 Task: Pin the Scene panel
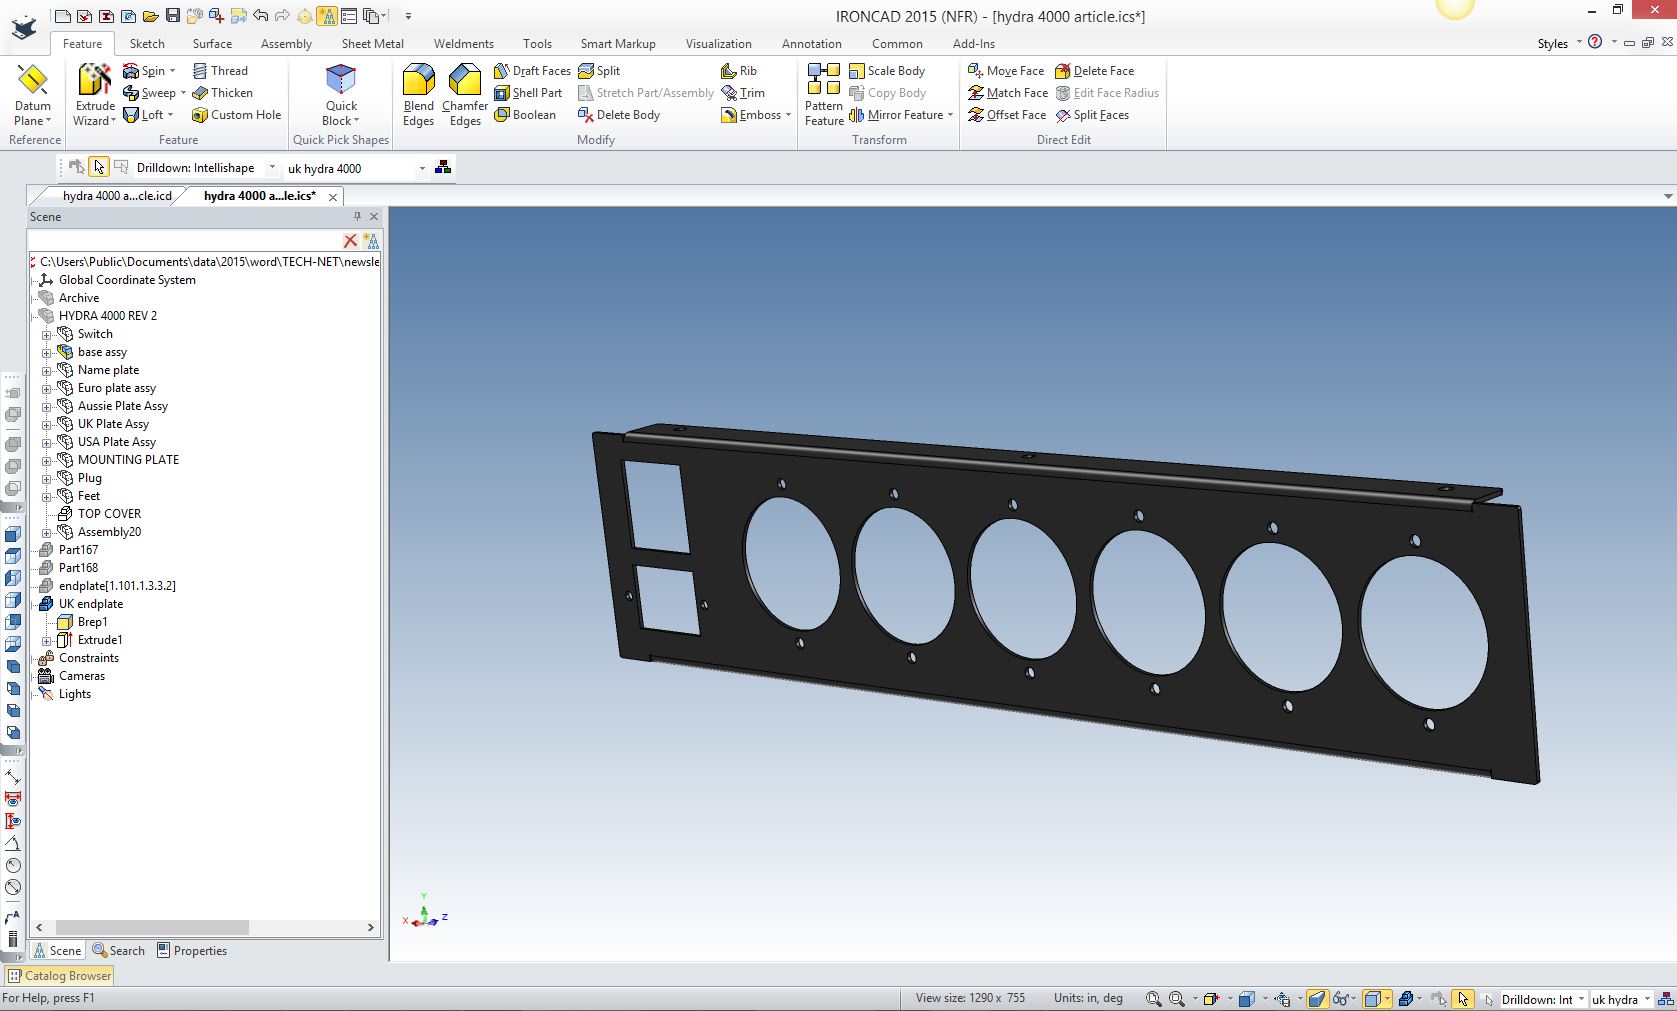click(357, 216)
